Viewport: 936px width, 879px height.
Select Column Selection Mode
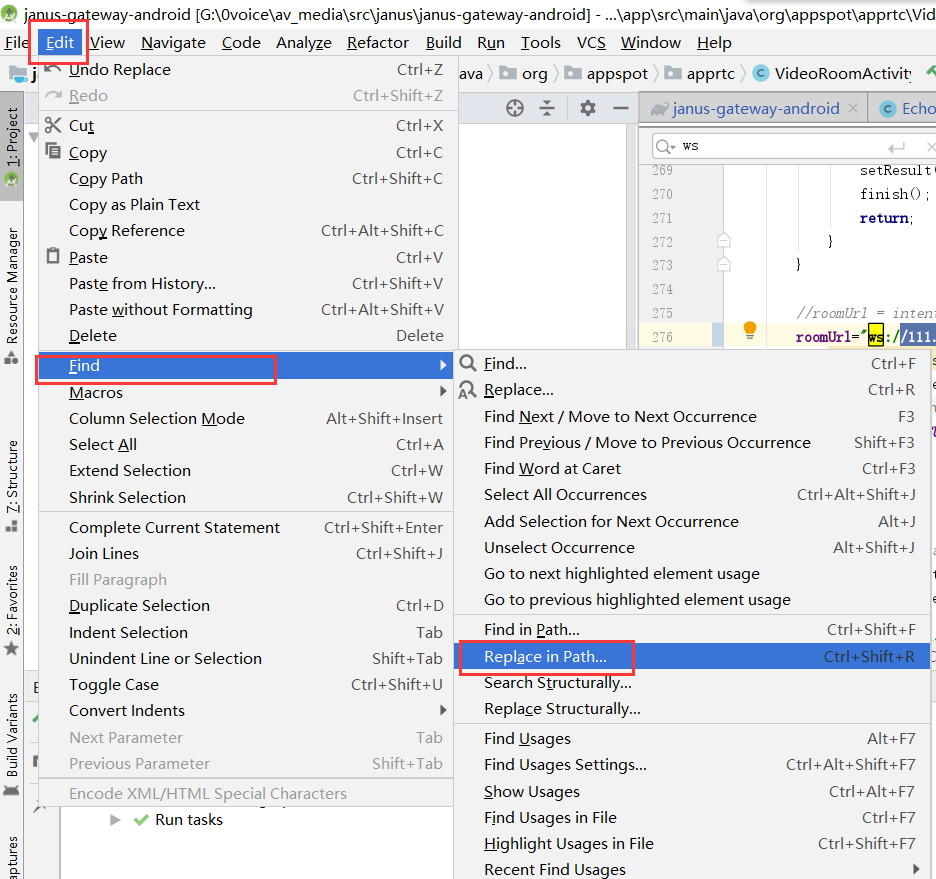click(246, 418)
